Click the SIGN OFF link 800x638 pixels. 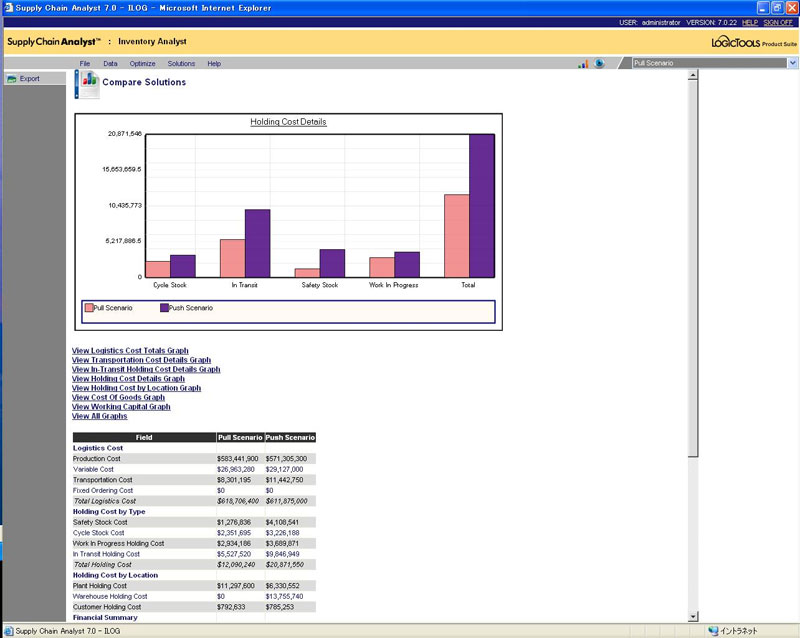778,22
